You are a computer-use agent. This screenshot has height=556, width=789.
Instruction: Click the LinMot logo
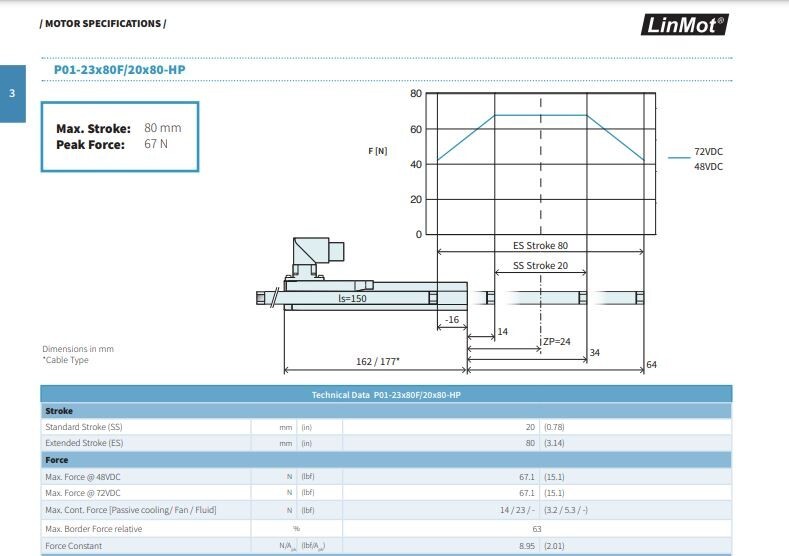(x=684, y=24)
